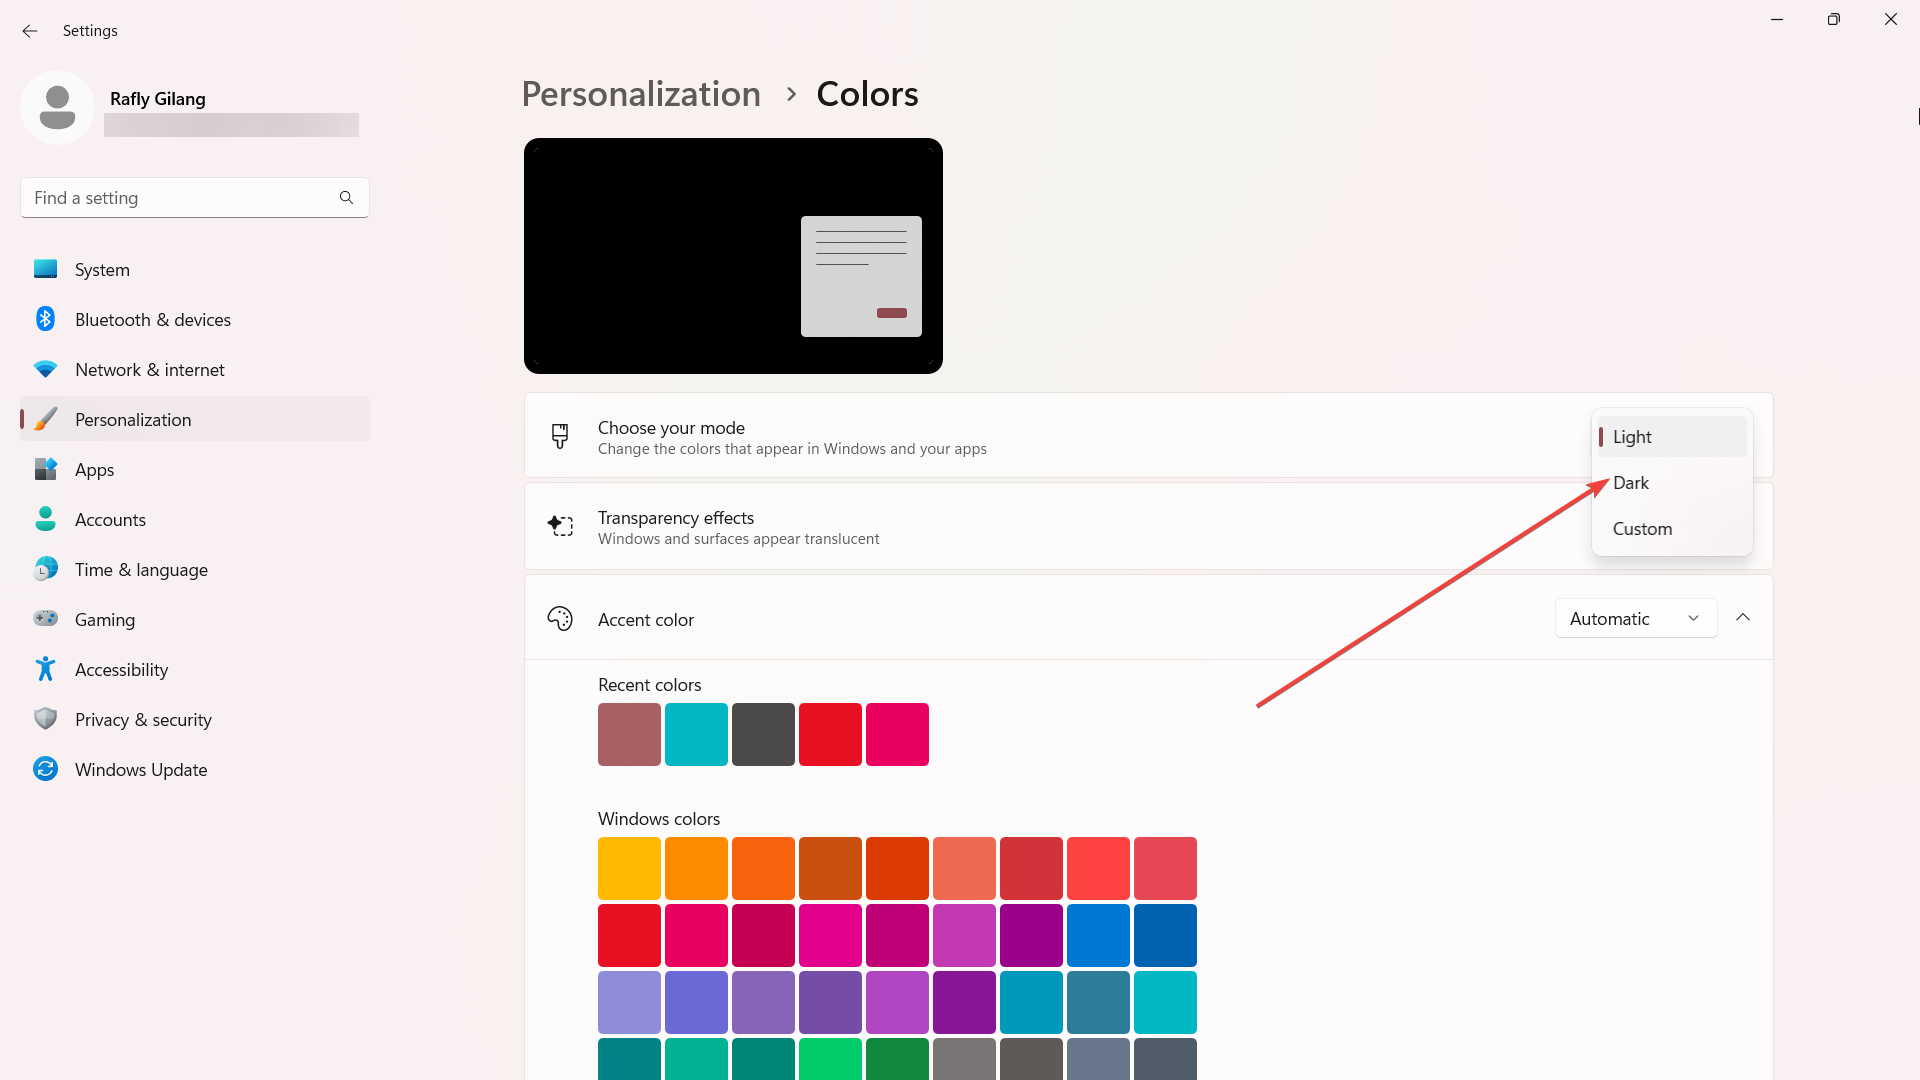
Task: Select Custom mode option
Action: point(1672,529)
